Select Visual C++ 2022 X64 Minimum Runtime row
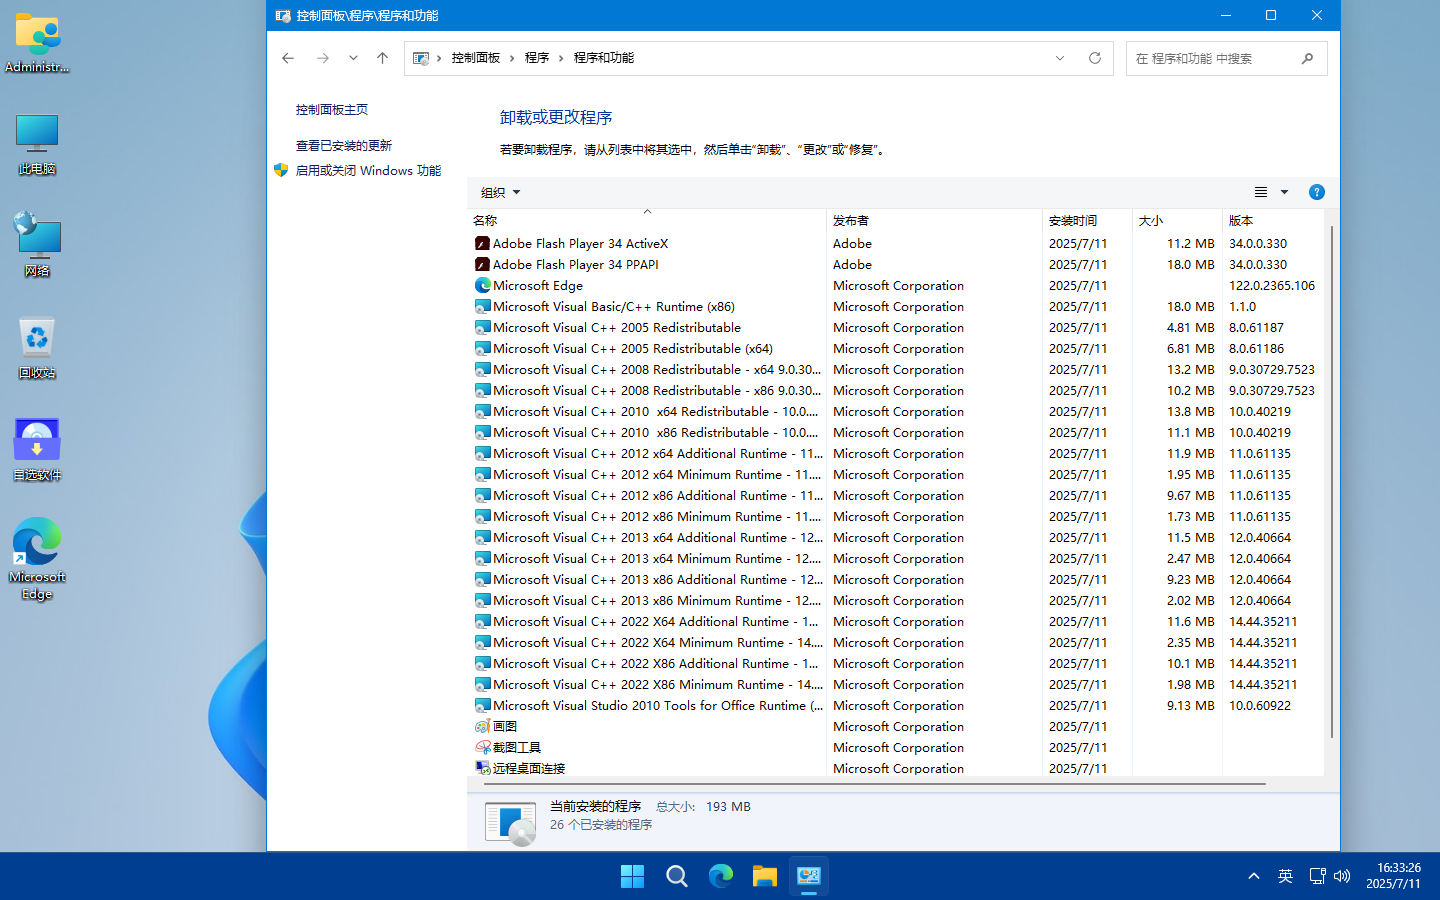This screenshot has height=900, width=1440. point(895,642)
